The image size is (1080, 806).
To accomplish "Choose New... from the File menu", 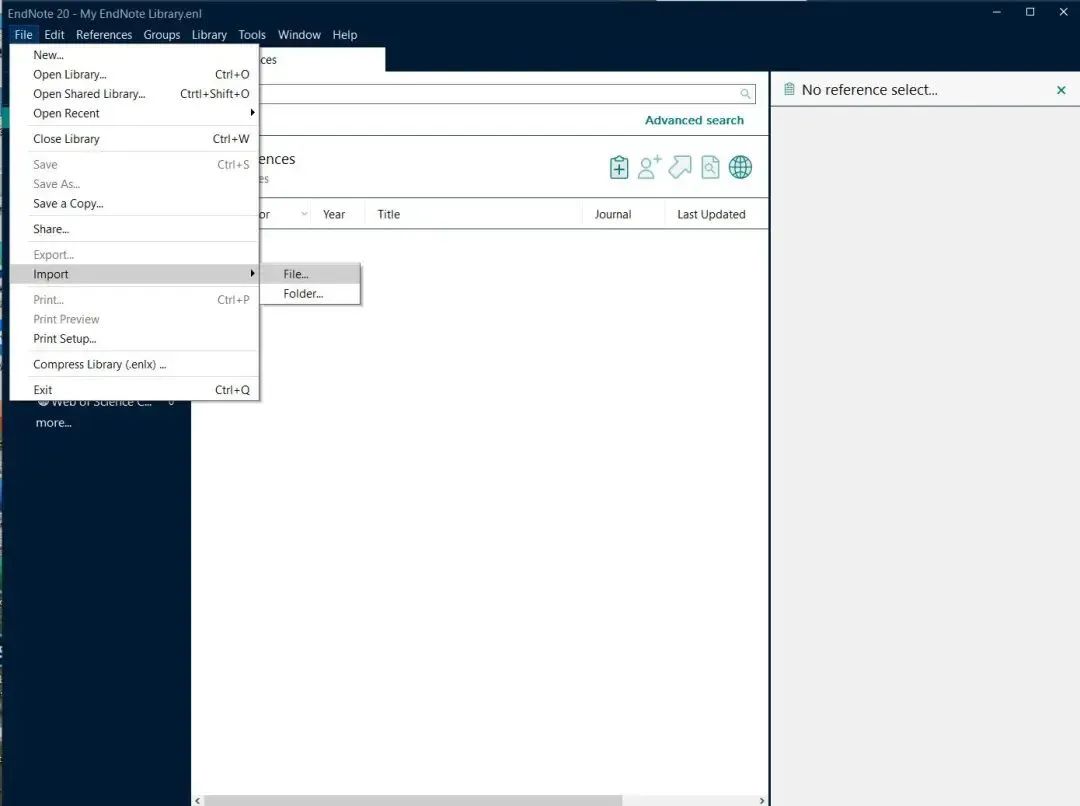I will tap(134, 55).
